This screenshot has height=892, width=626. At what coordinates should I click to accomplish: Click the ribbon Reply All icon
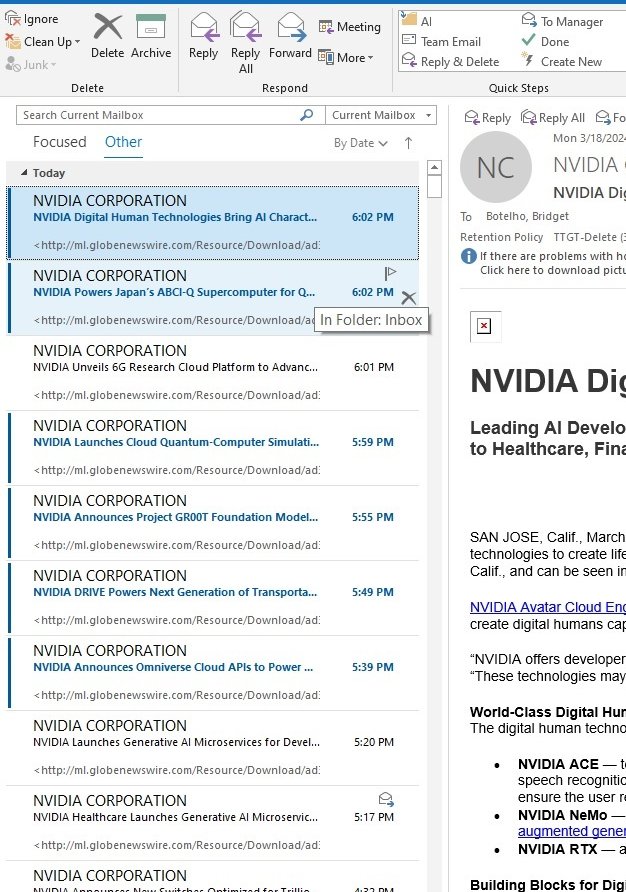coord(245,43)
